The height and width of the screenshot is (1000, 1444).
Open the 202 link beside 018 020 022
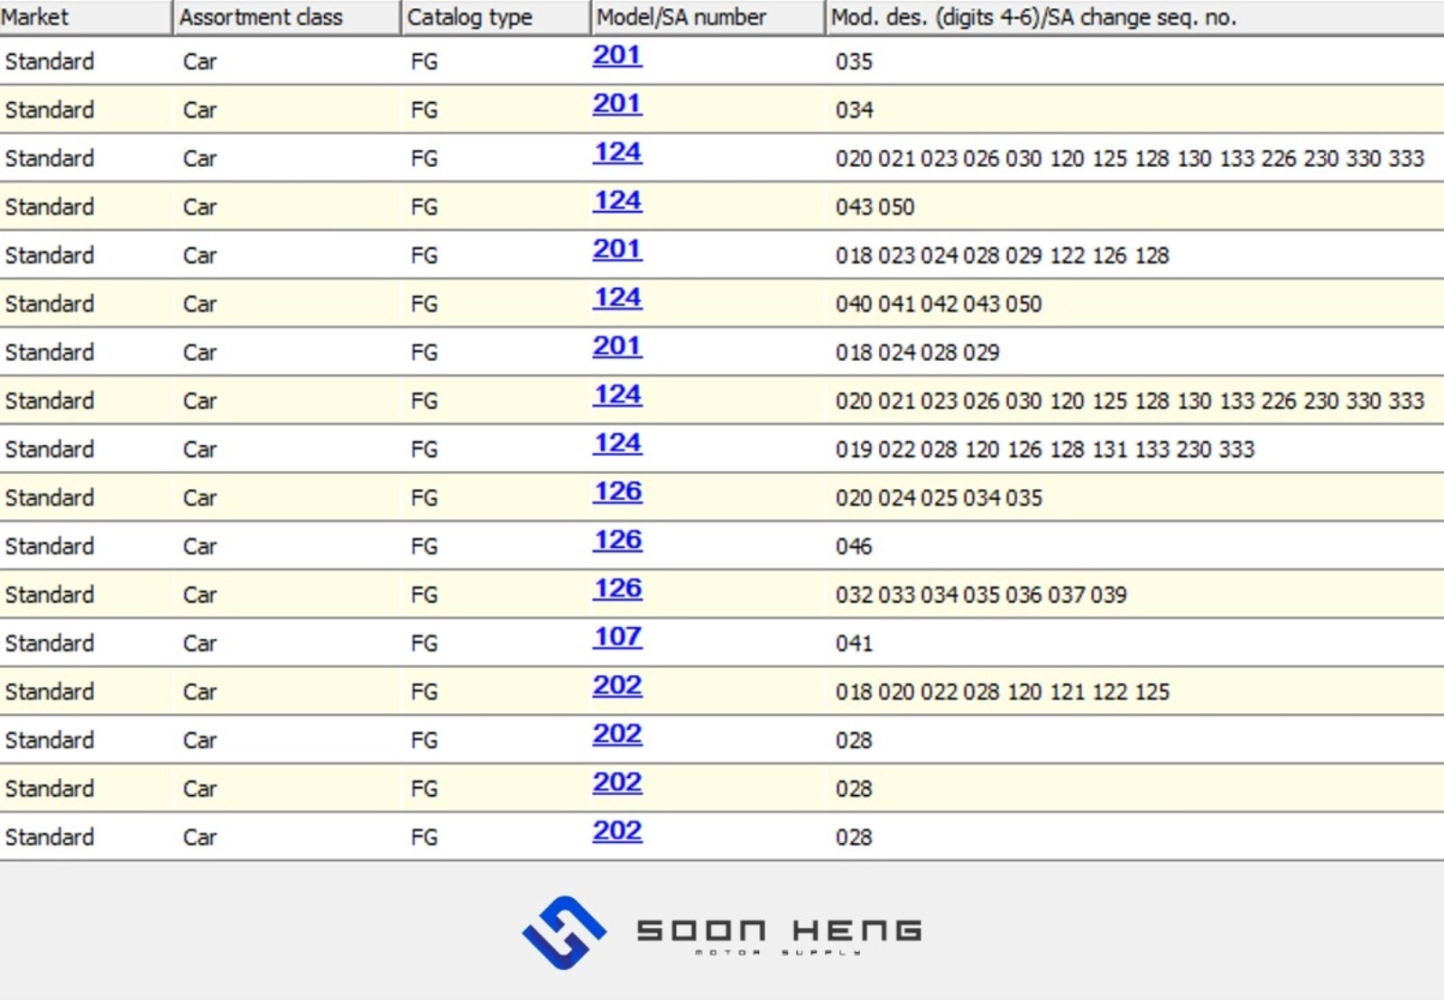click(617, 686)
